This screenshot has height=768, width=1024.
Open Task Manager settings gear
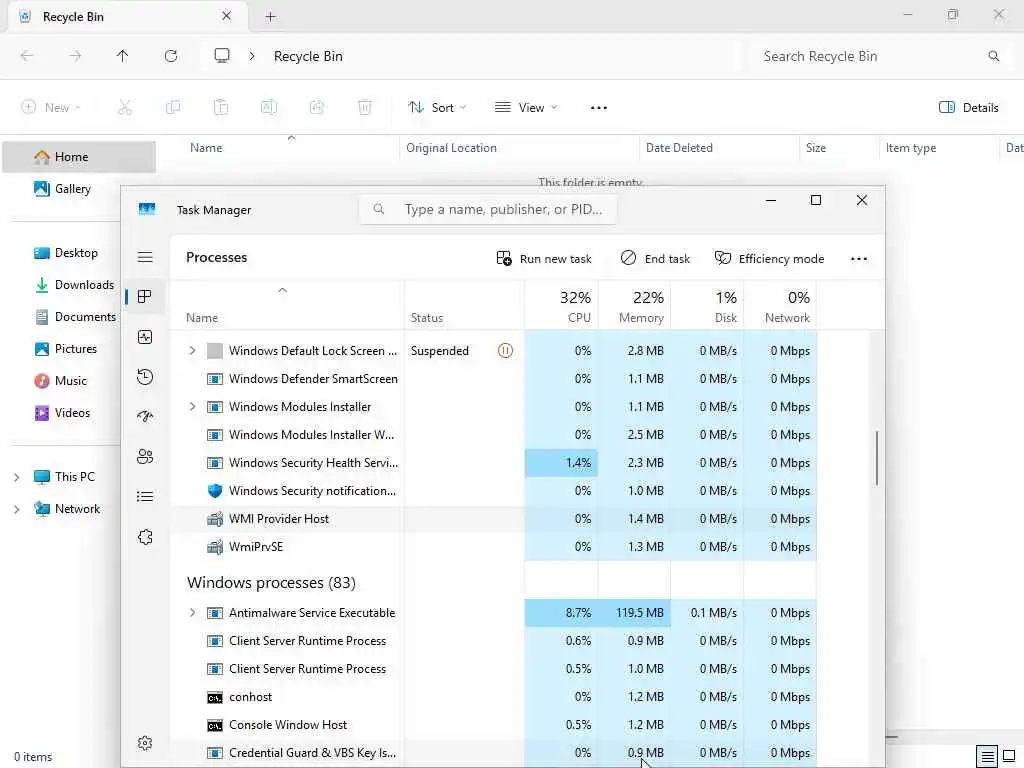pyautogui.click(x=145, y=743)
